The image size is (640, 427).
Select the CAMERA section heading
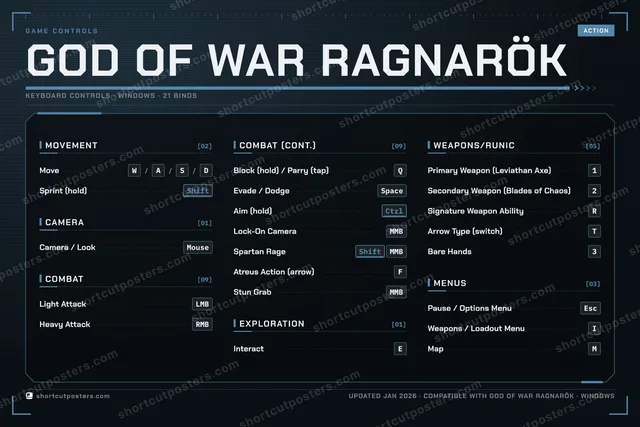click(x=64, y=222)
